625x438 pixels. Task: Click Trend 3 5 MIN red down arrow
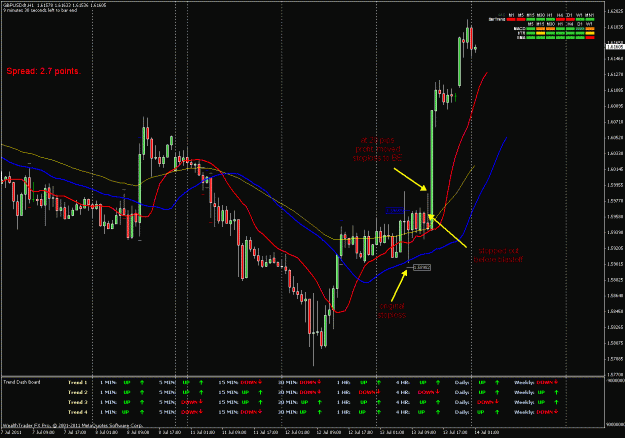pos(201,402)
